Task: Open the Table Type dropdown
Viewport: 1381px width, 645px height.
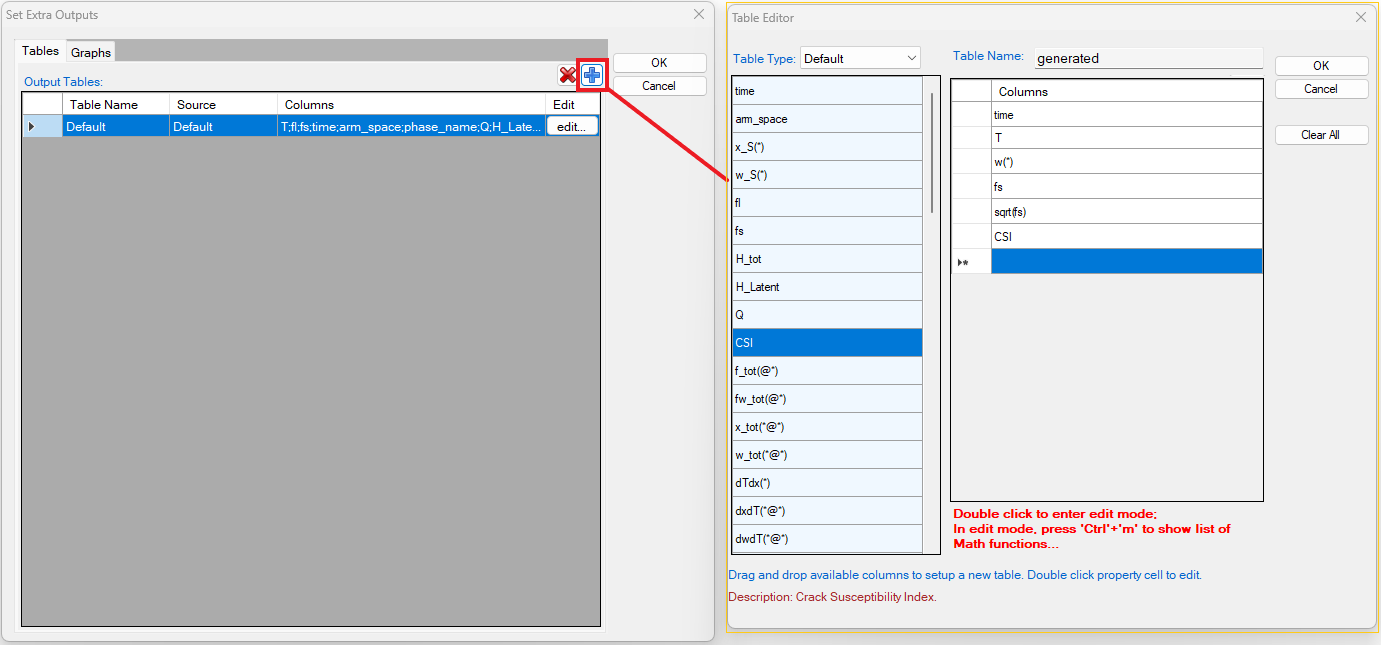Action: pos(859,58)
